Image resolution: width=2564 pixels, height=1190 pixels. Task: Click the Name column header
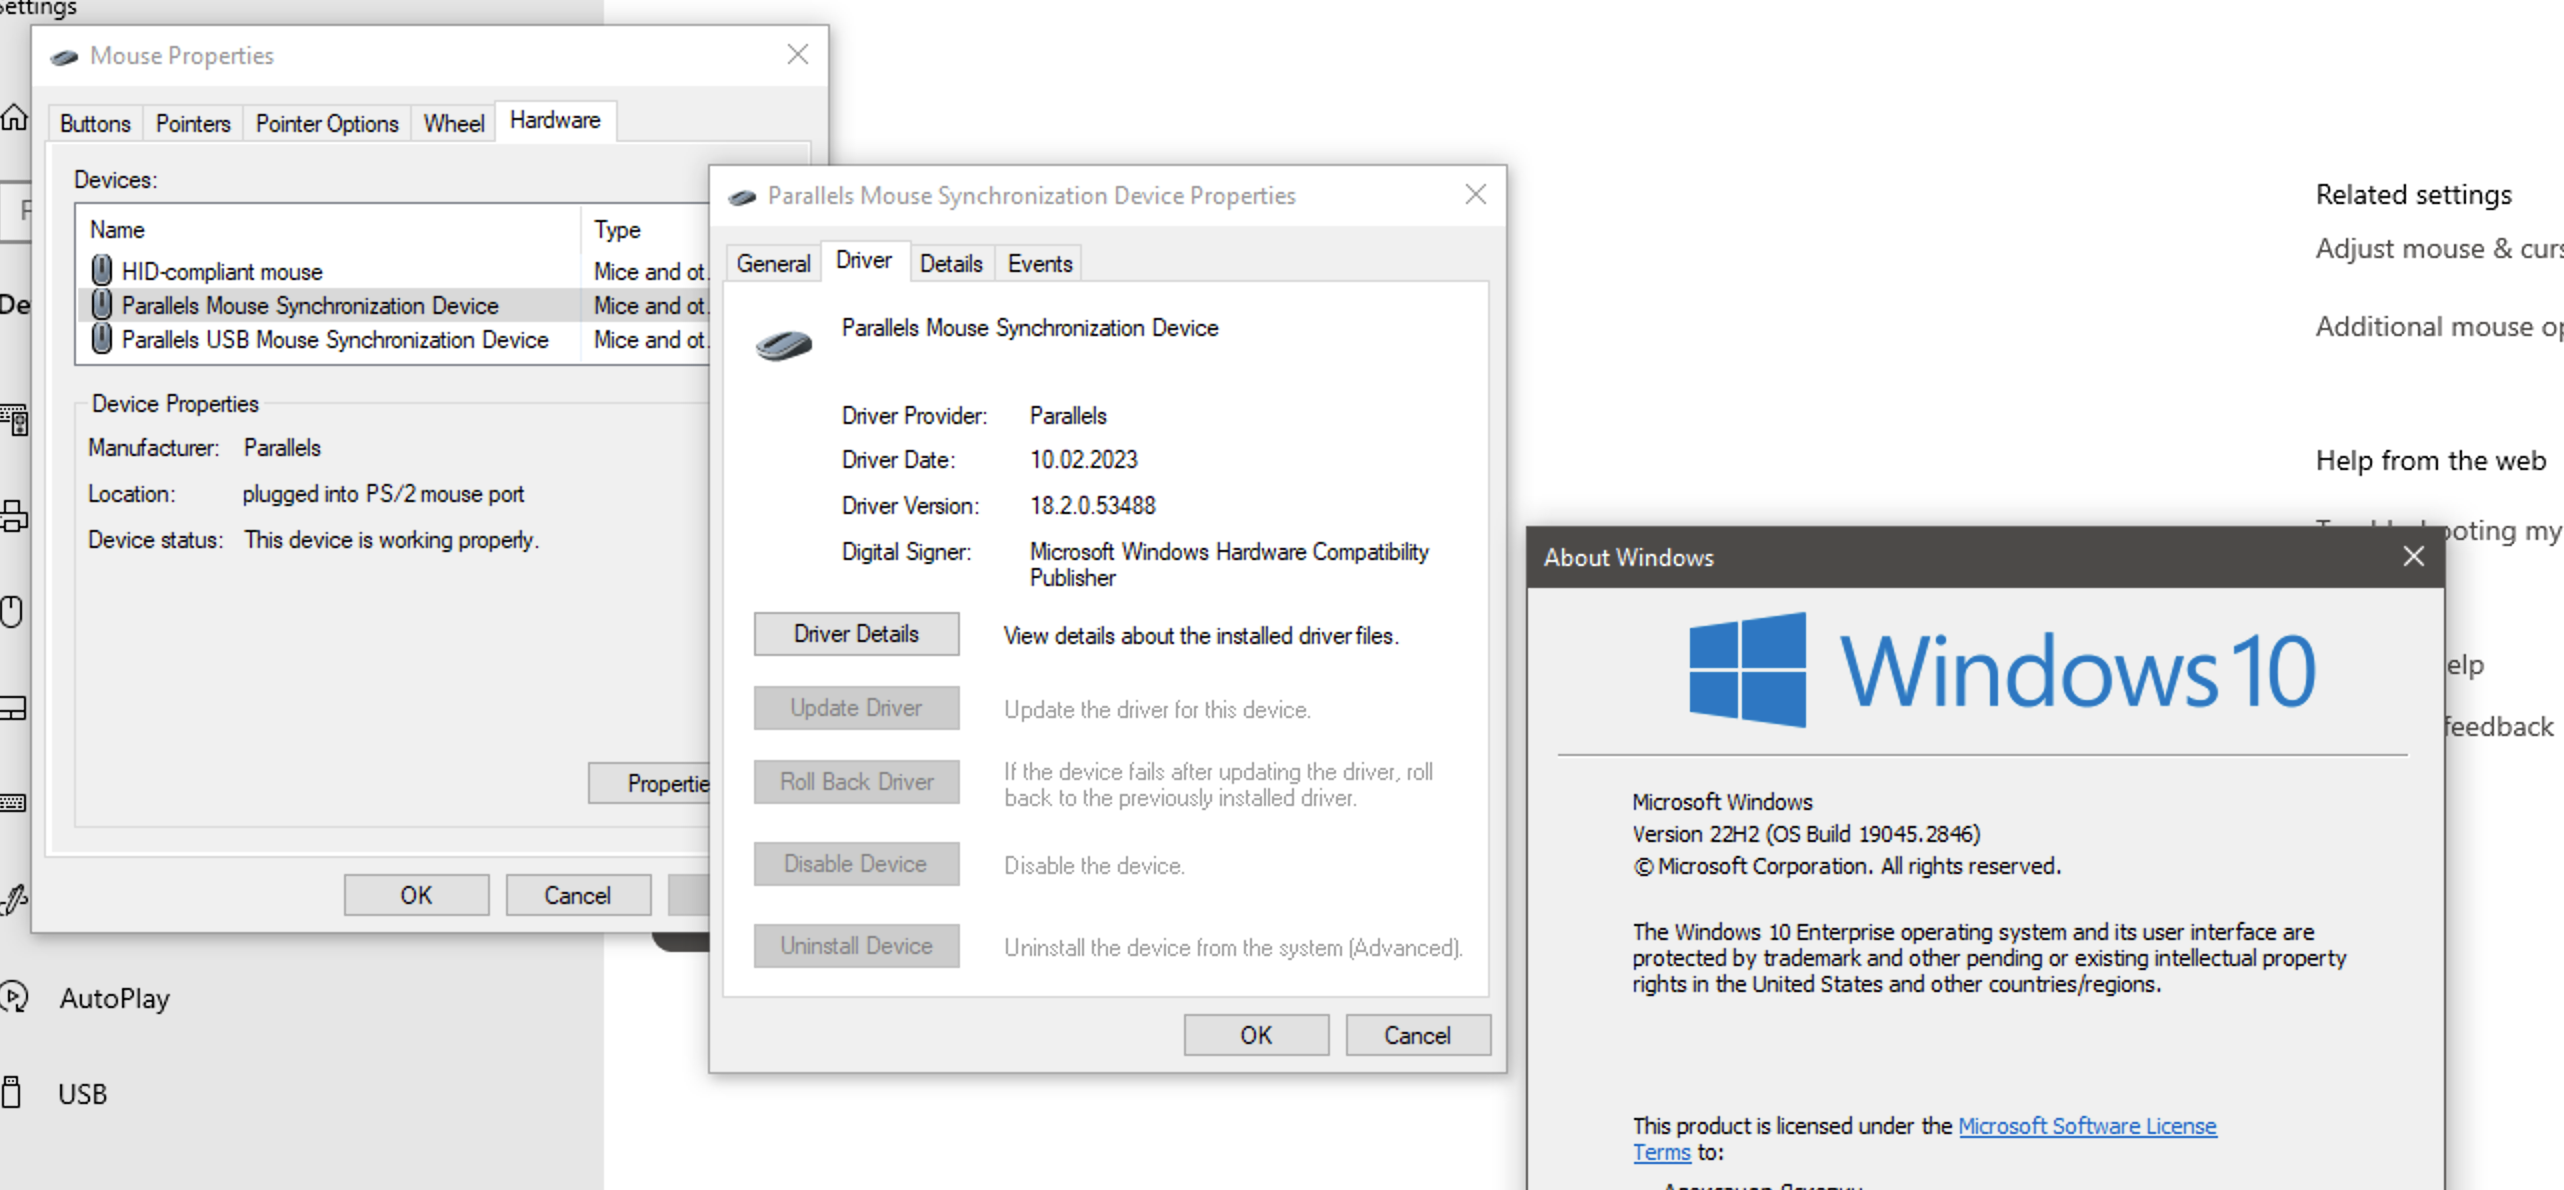coord(118,229)
